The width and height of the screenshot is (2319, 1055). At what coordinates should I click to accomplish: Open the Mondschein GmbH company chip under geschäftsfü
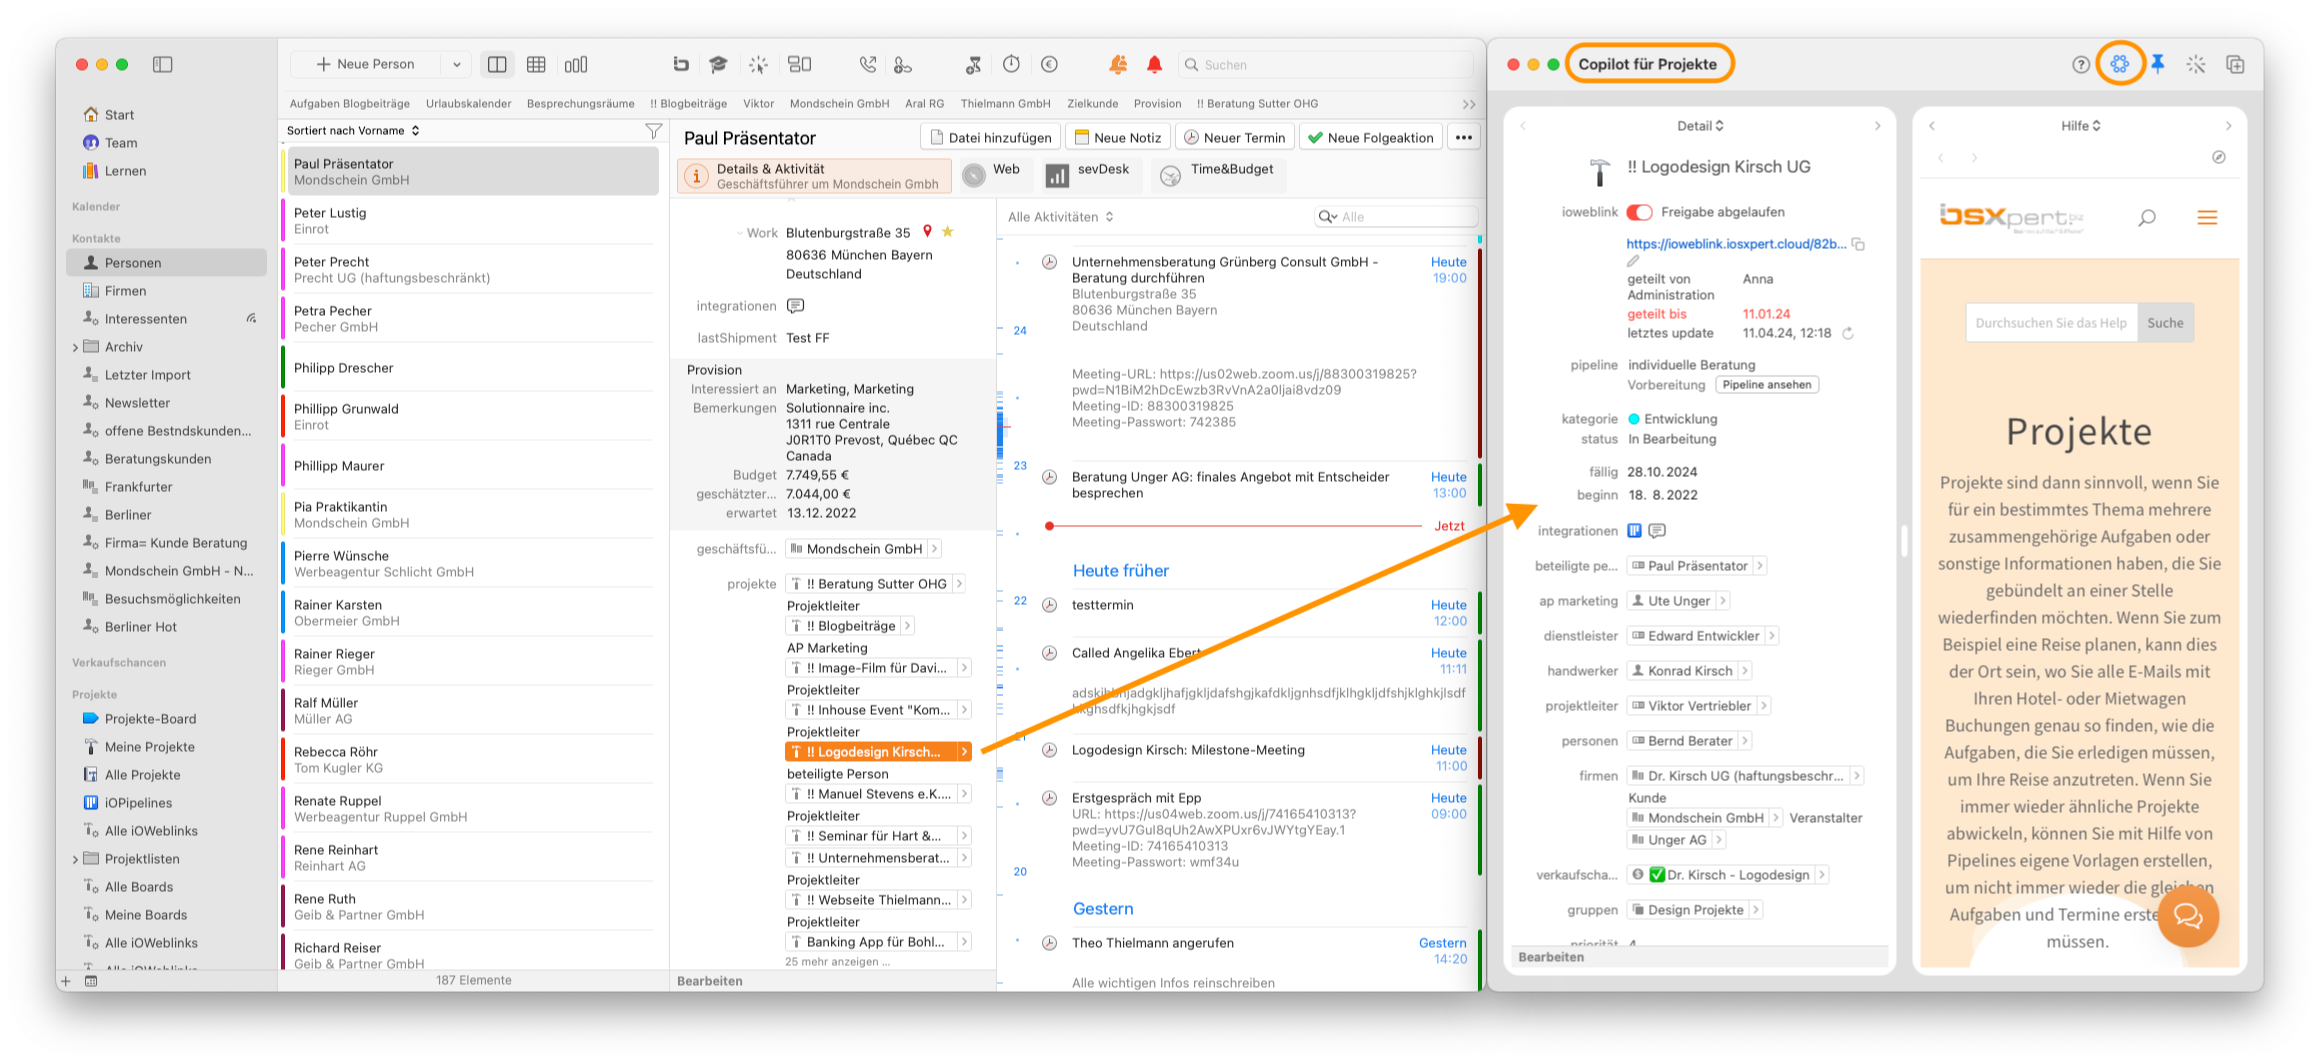pos(863,548)
